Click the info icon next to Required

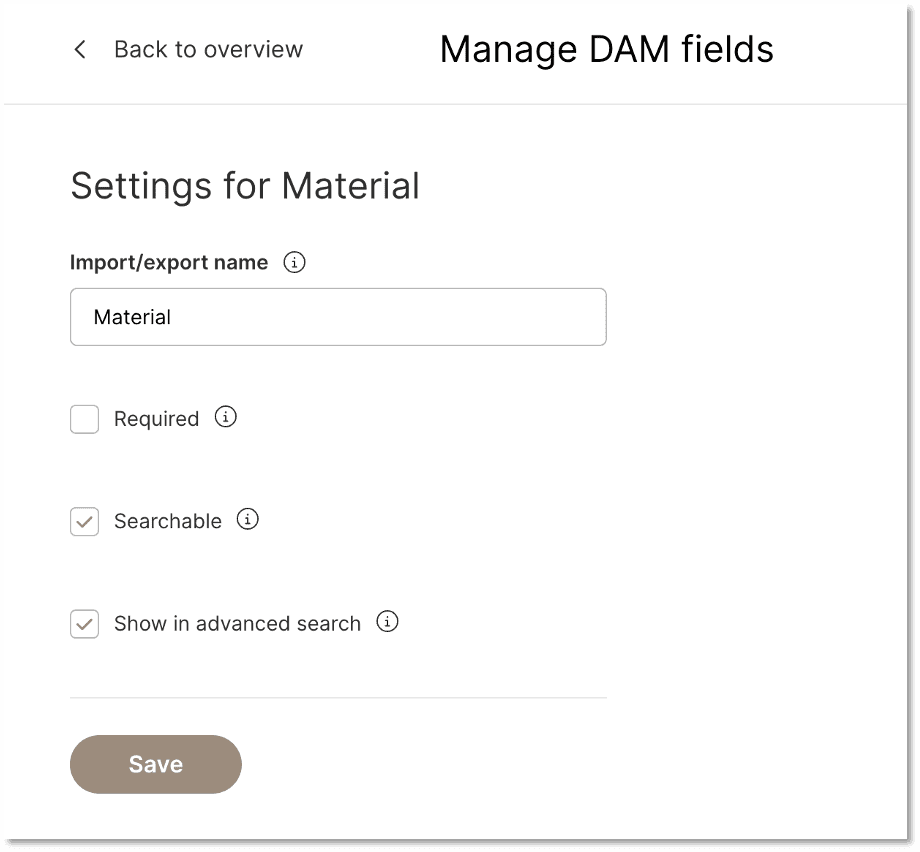(x=225, y=417)
